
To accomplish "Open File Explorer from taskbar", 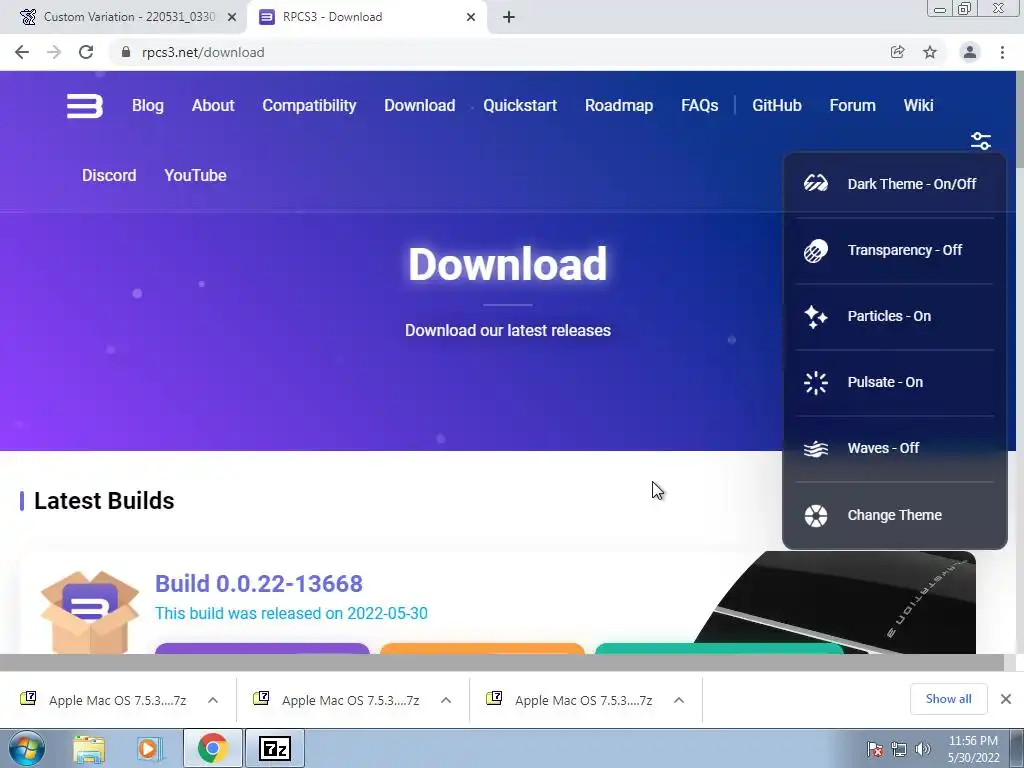I will coord(89,749).
